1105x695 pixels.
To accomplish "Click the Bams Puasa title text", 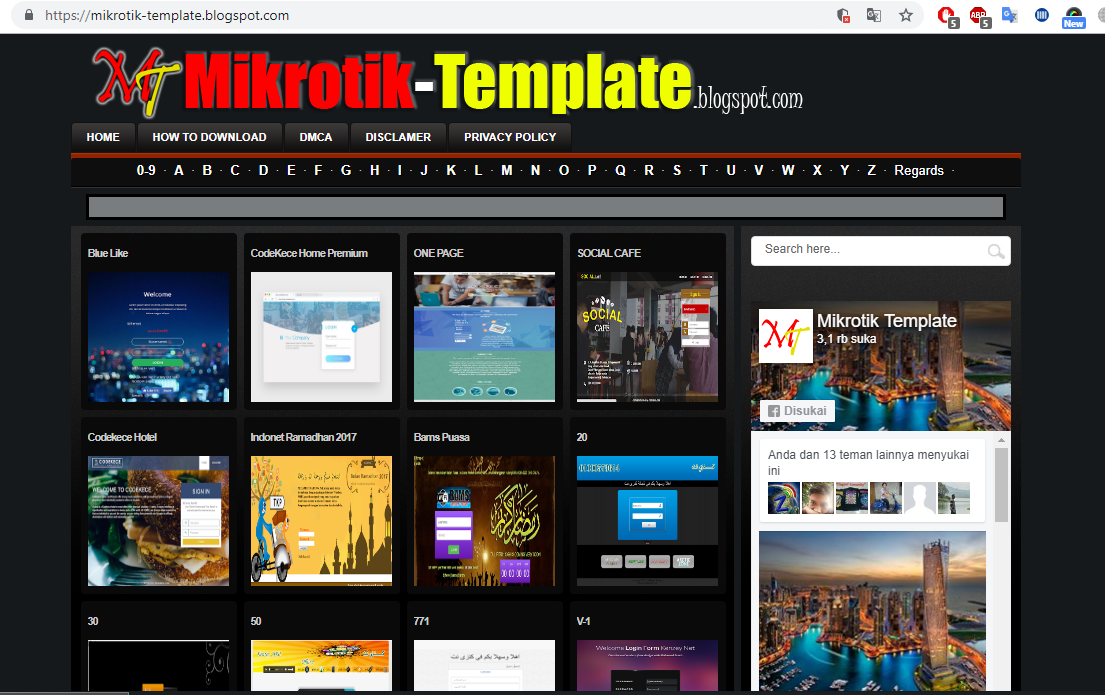I will click(x=442, y=437).
